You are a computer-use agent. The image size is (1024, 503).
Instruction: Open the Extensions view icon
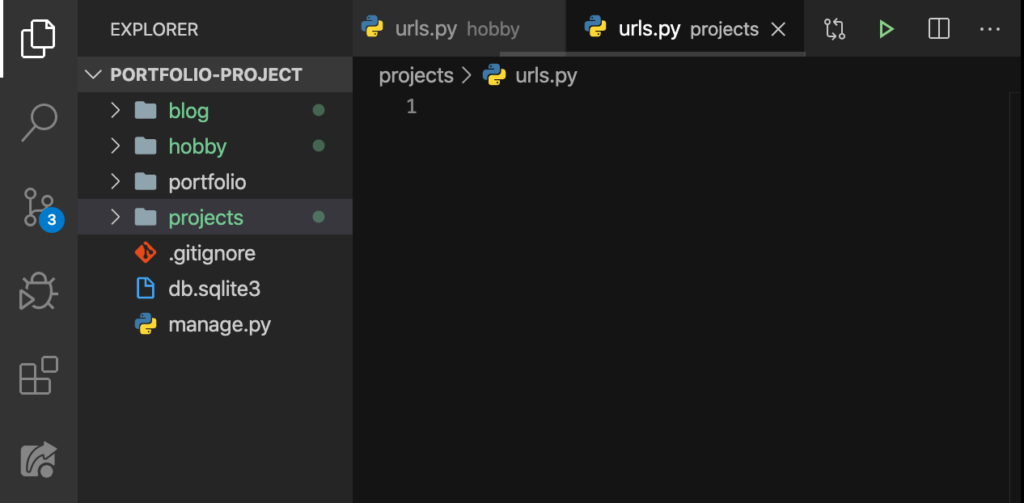tap(39, 375)
